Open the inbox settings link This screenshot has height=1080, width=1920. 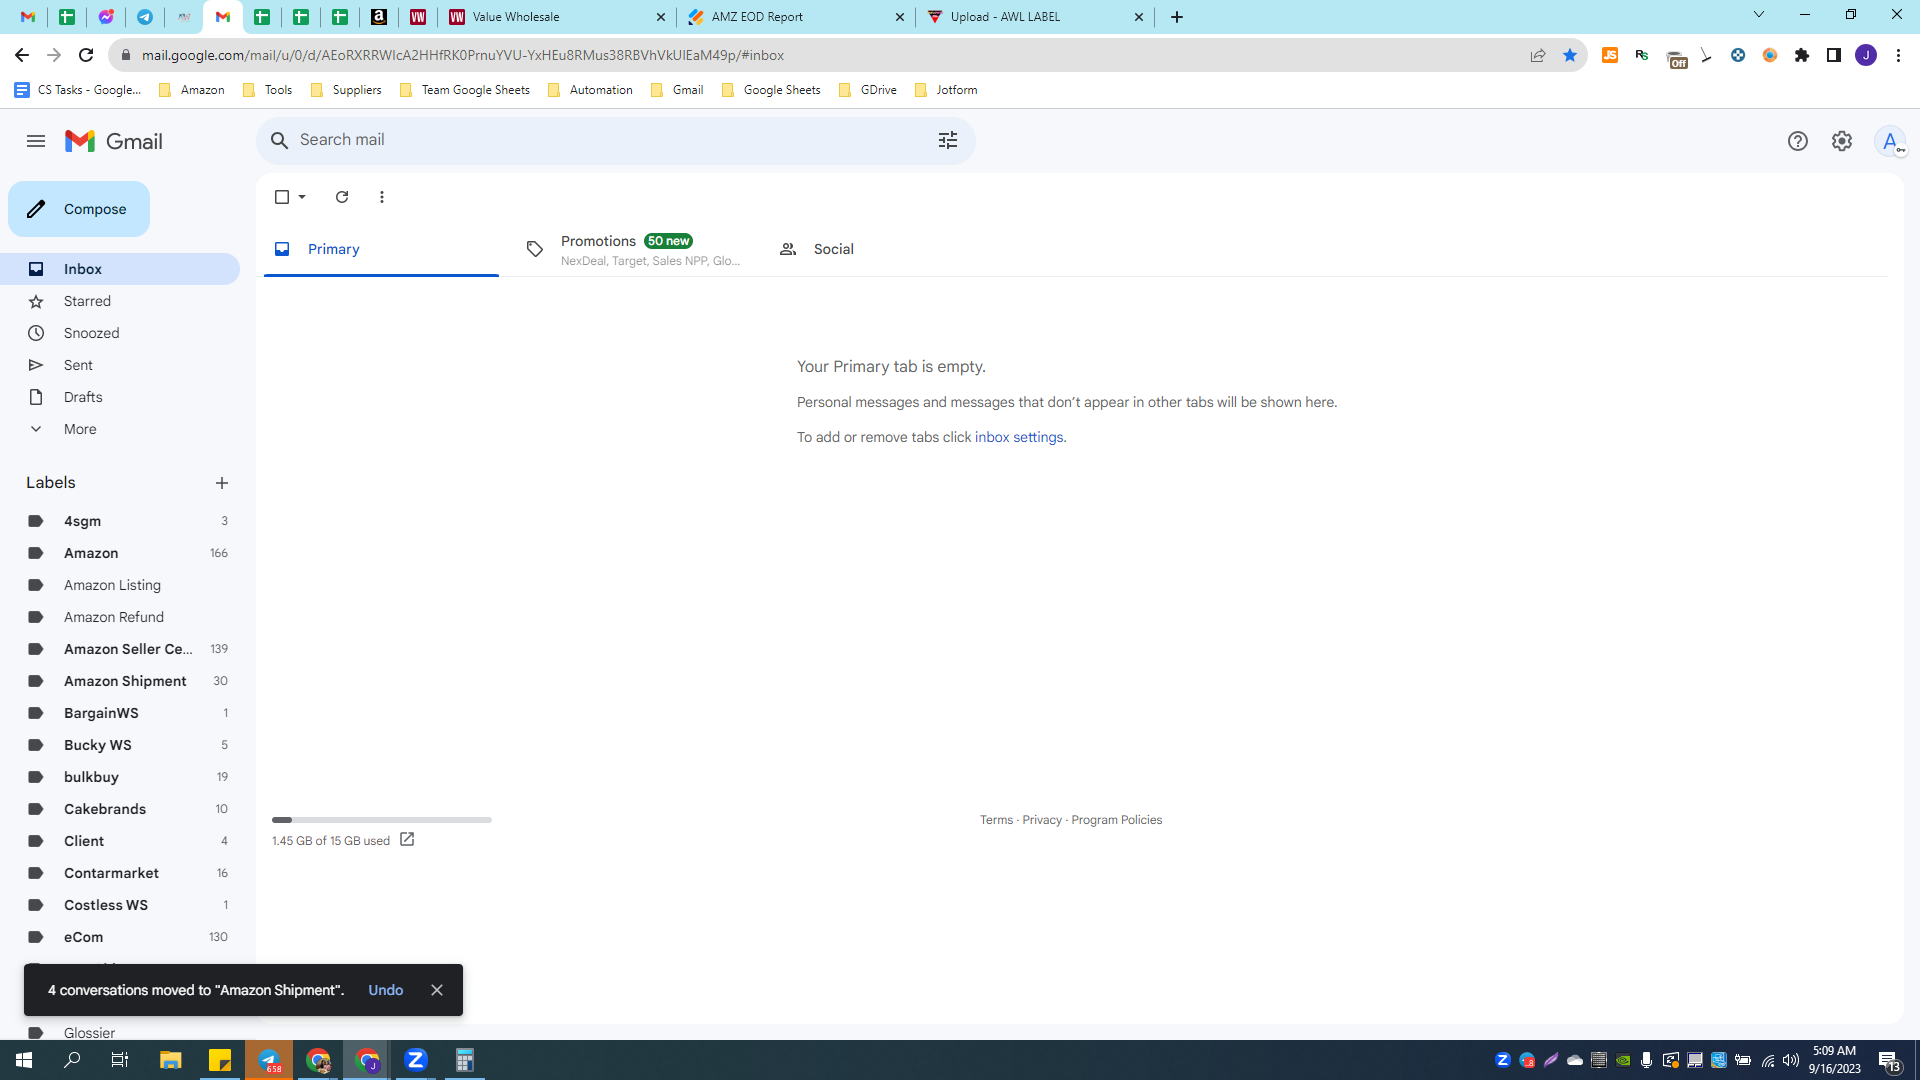click(1019, 437)
